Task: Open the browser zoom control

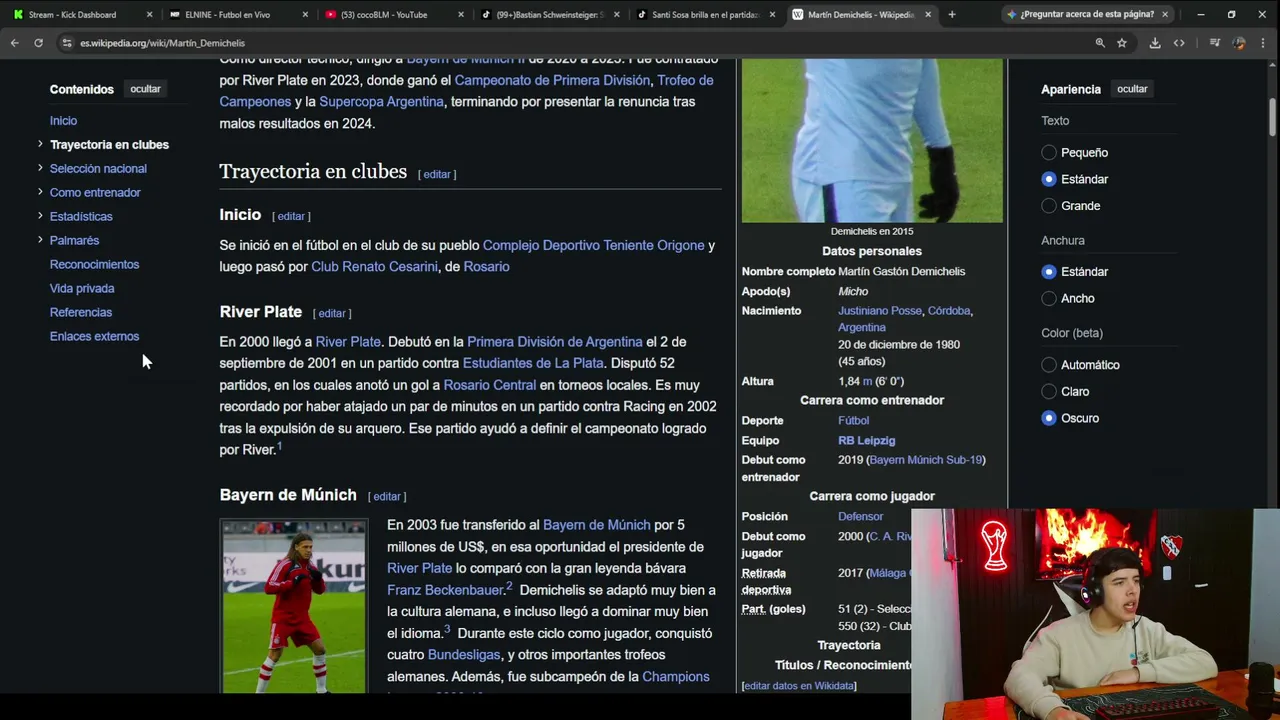Action: (x=1100, y=43)
